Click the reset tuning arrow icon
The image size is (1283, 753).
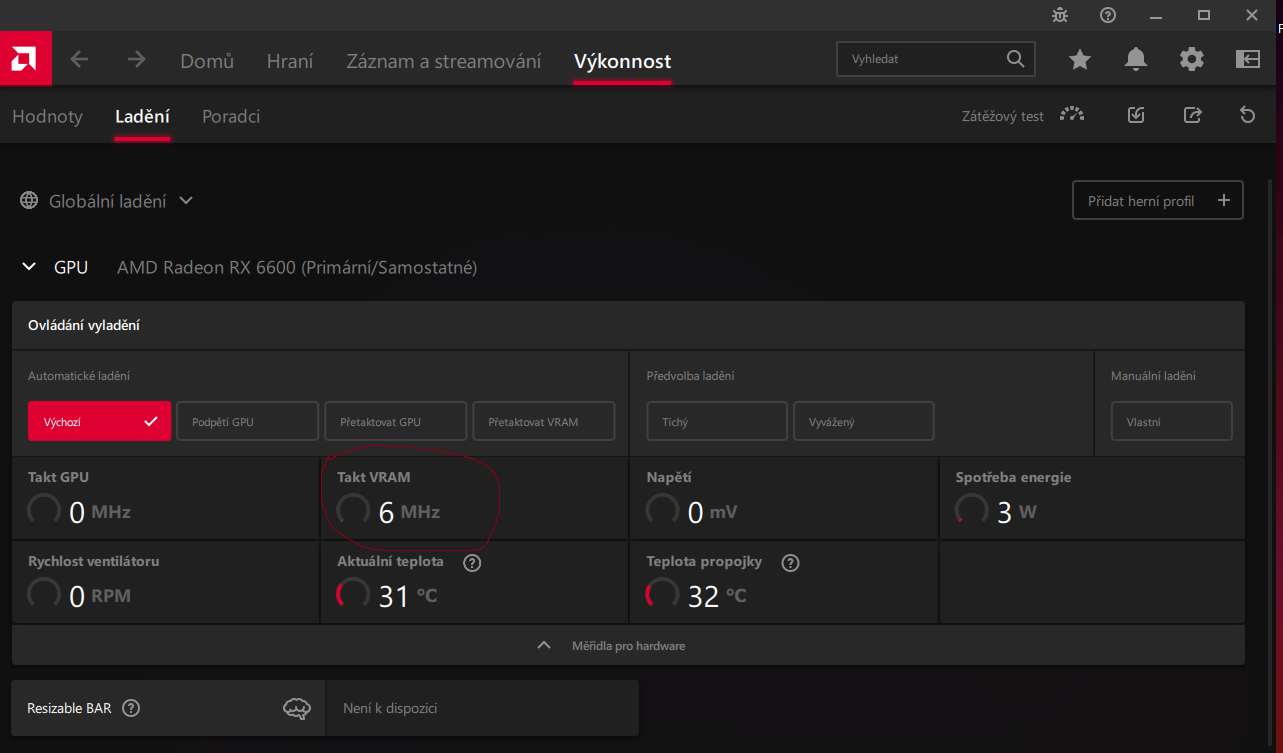point(1247,115)
